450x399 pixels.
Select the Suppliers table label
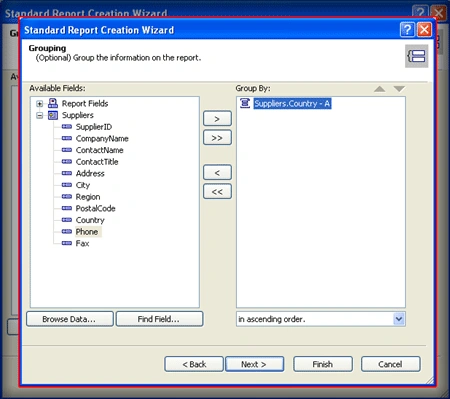(x=78, y=115)
